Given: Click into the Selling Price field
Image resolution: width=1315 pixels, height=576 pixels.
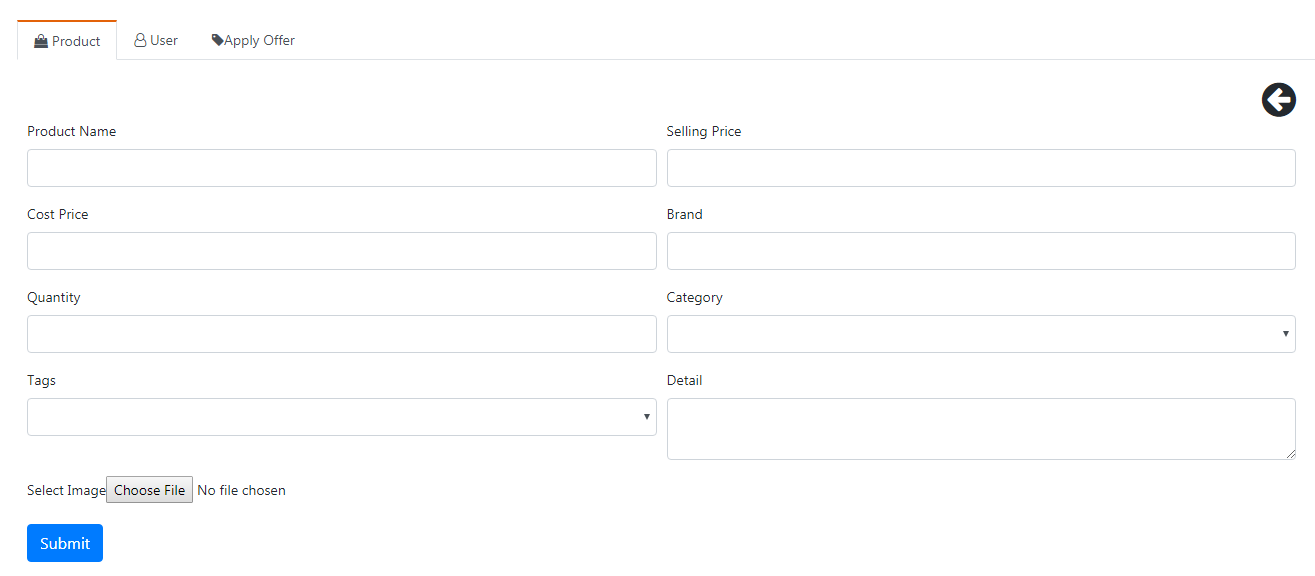Looking at the screenshot, I should [981, 168].
